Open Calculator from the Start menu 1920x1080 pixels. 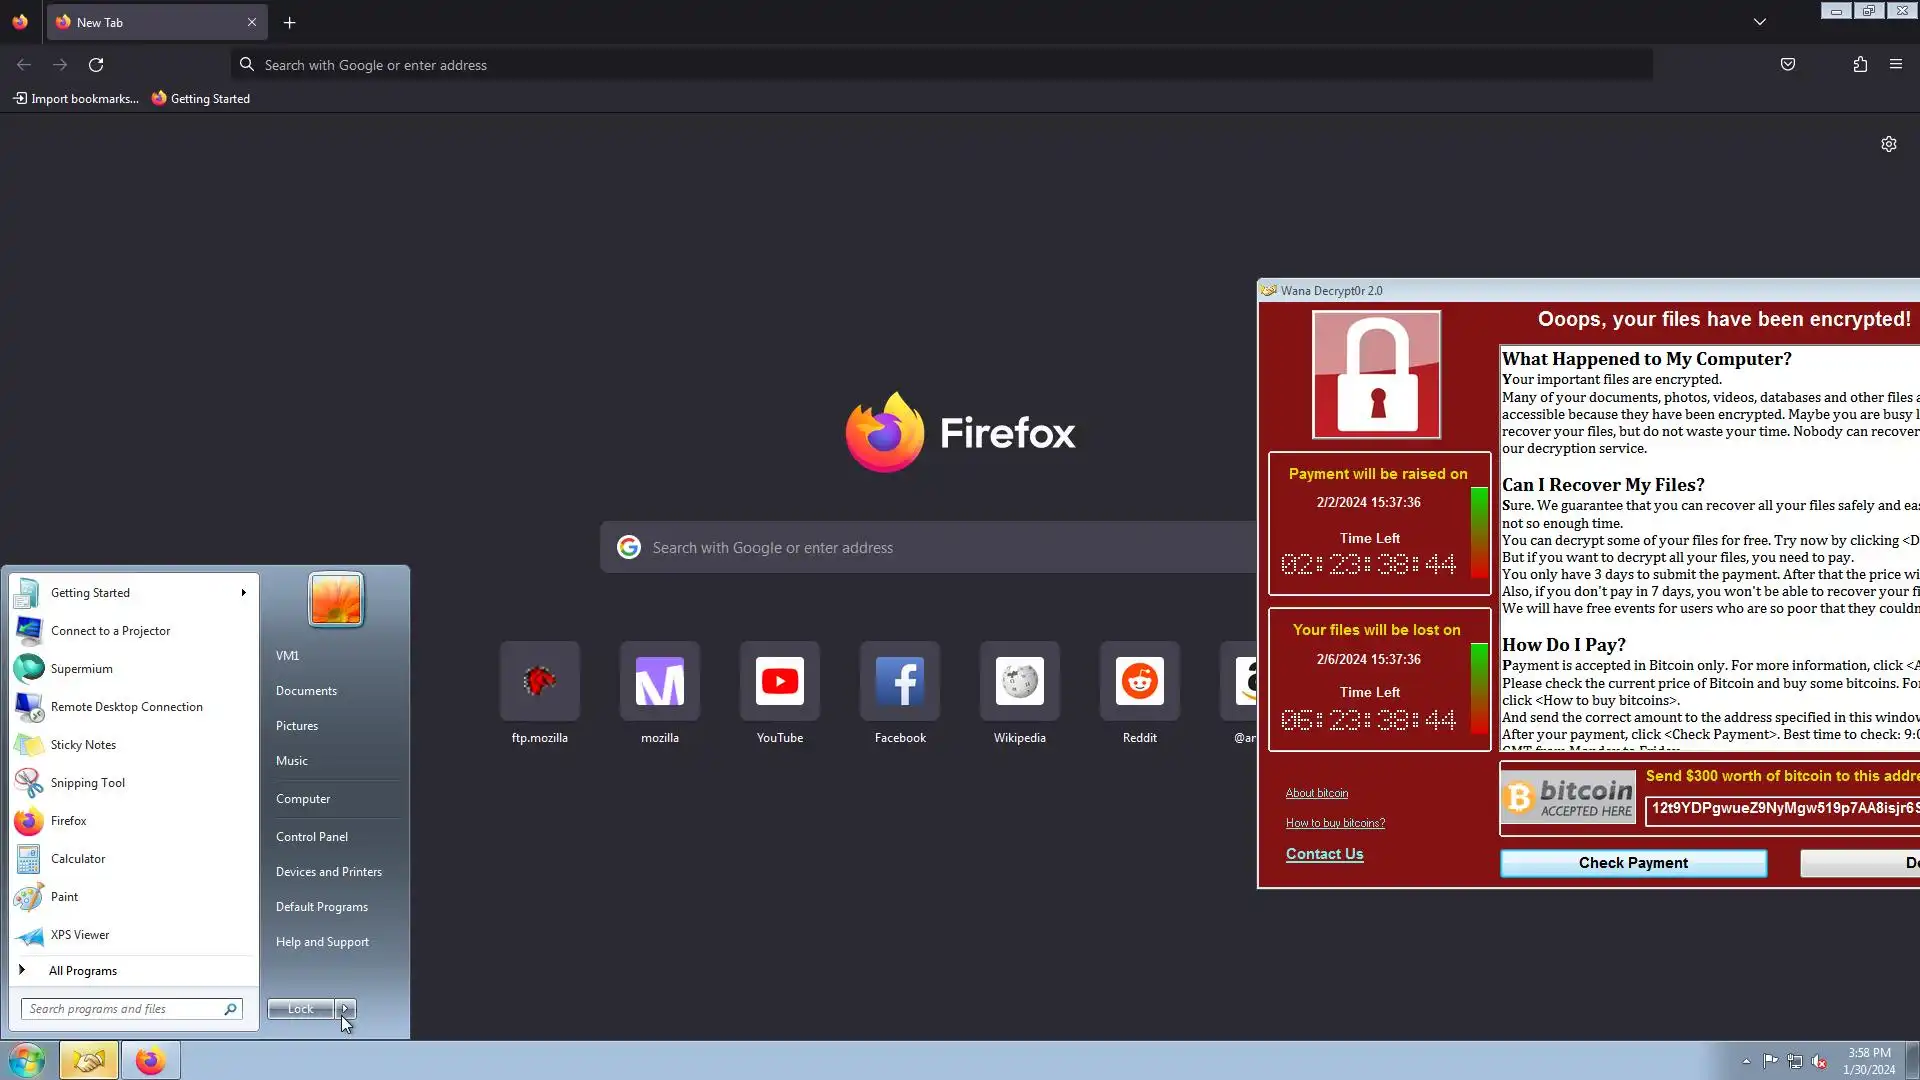[78, 859]
